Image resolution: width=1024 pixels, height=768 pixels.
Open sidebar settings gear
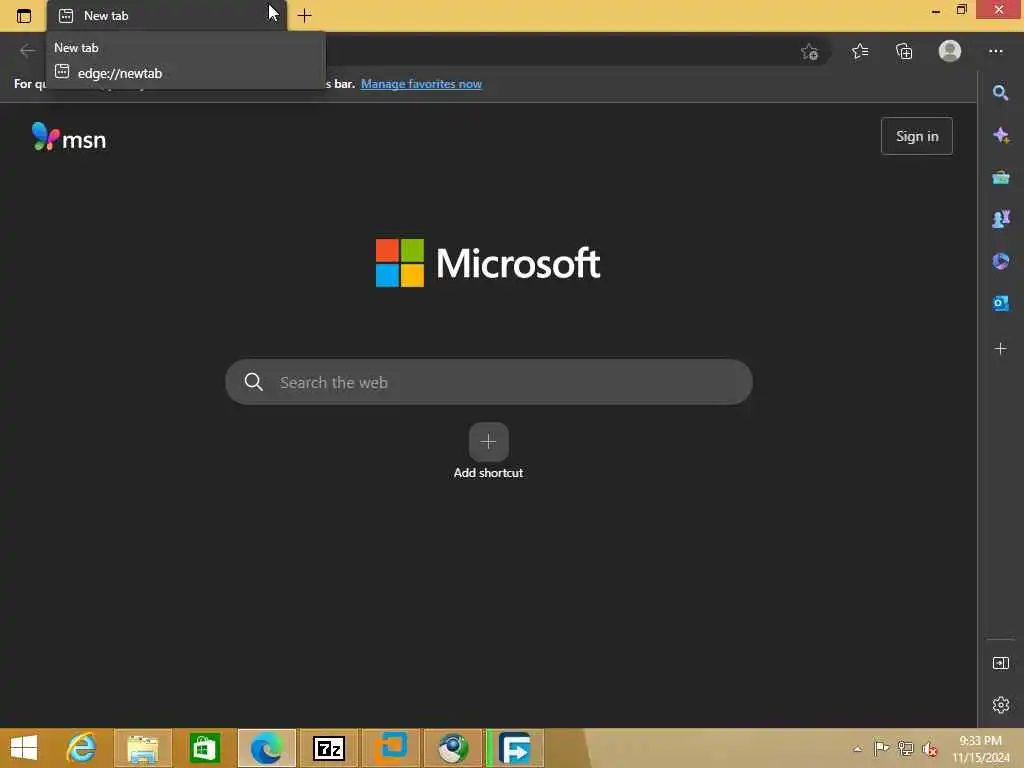tap(1000, 705)
